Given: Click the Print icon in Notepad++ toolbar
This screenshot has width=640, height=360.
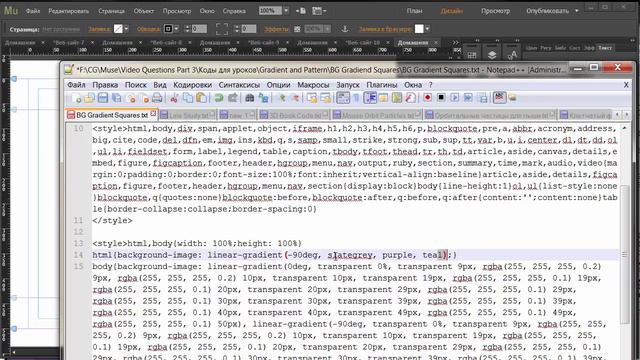Looking at the screenshot, I should coord(157,98).
